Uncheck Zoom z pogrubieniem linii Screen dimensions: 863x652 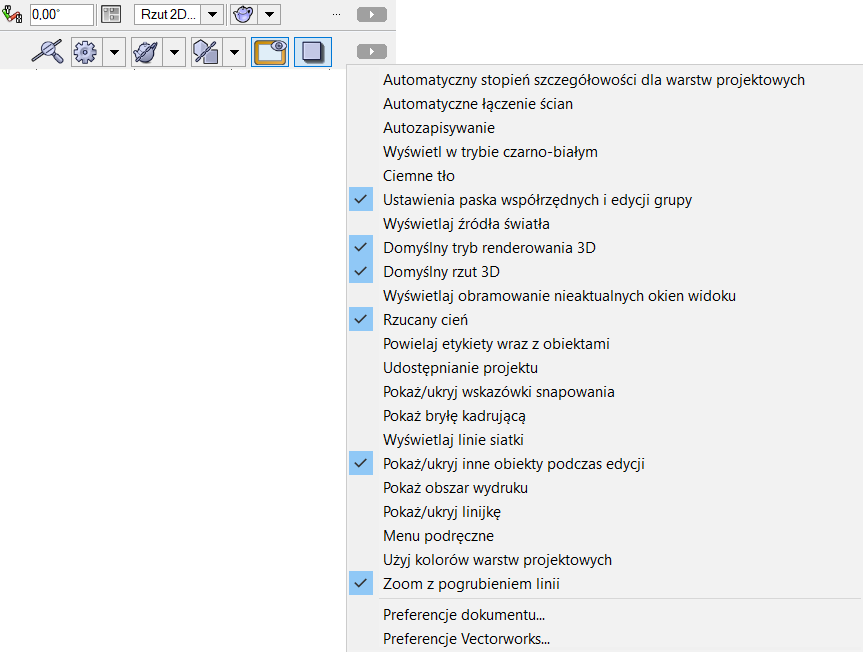click(x=603, y=584)
